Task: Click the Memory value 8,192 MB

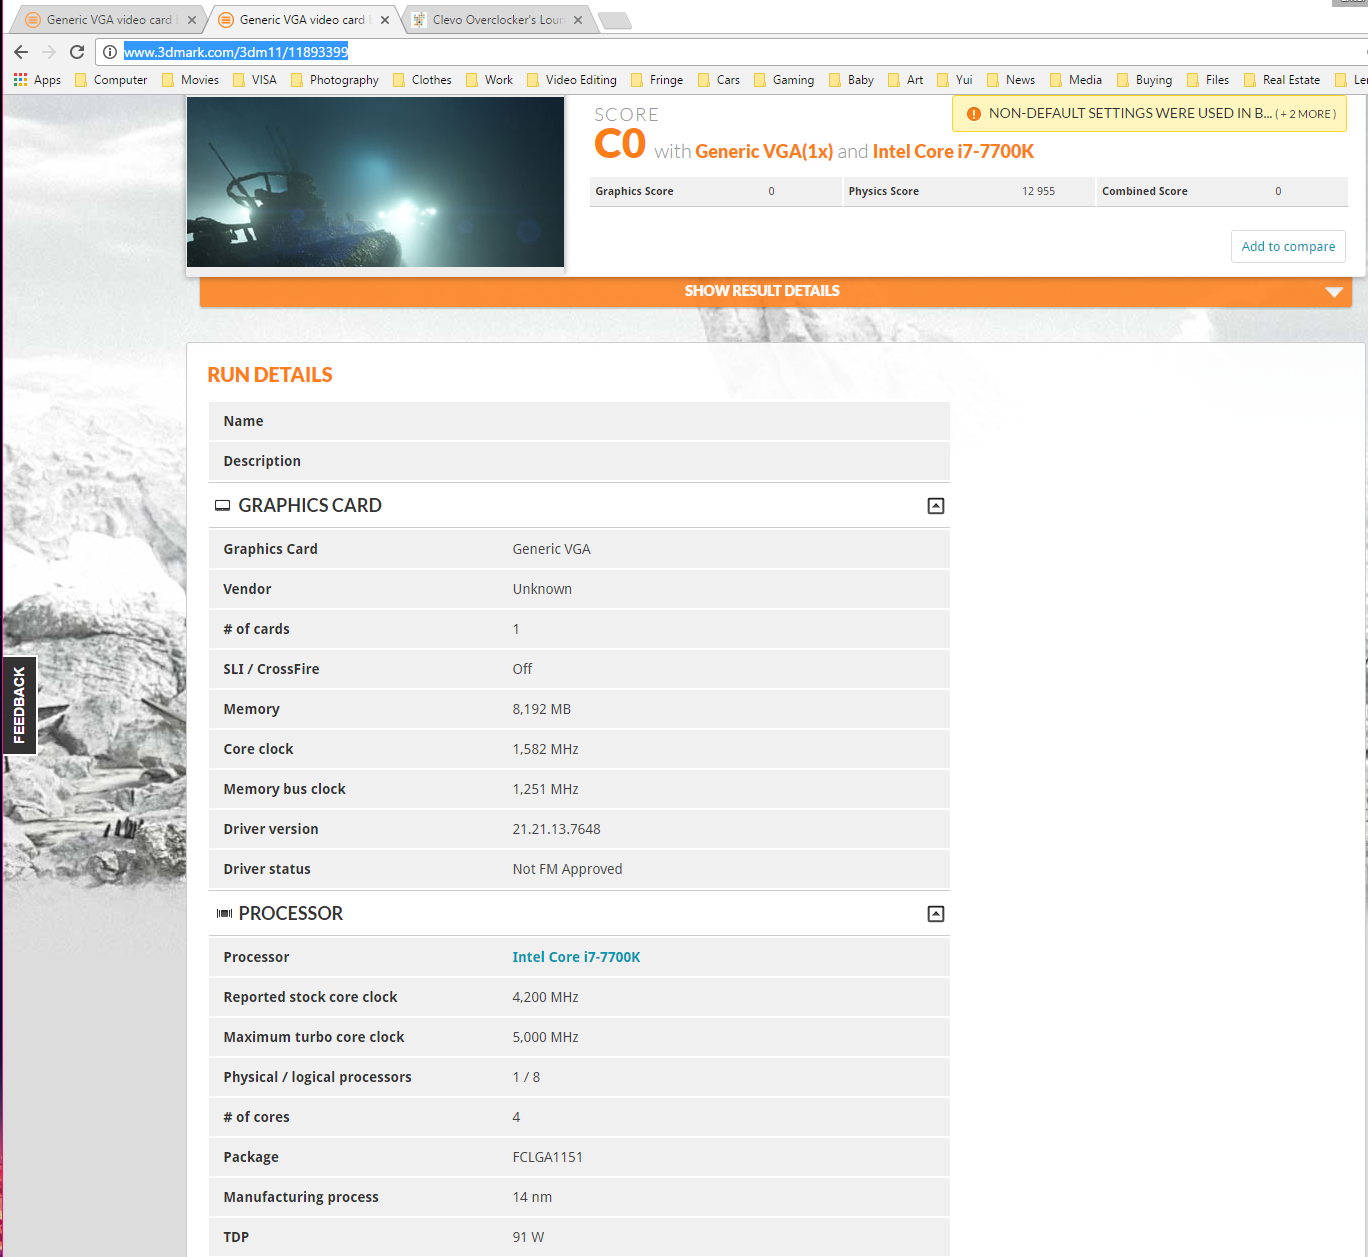Action: click(x=541, y=709)
